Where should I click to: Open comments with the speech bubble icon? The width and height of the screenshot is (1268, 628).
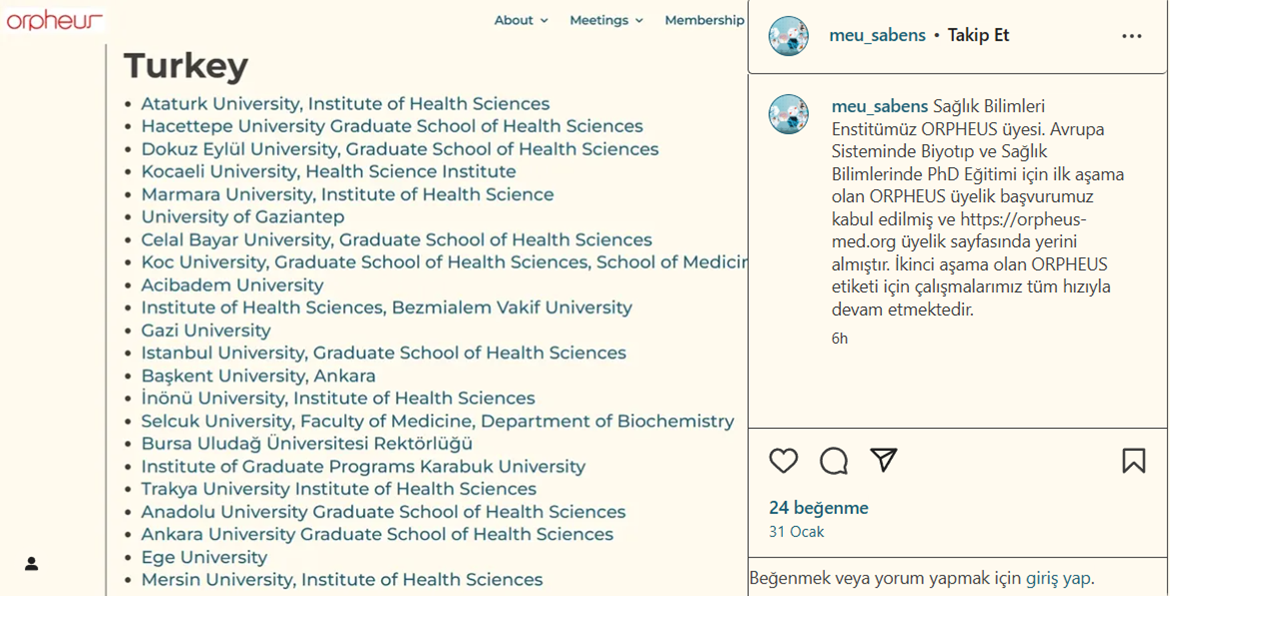click(x=834, y=461)
